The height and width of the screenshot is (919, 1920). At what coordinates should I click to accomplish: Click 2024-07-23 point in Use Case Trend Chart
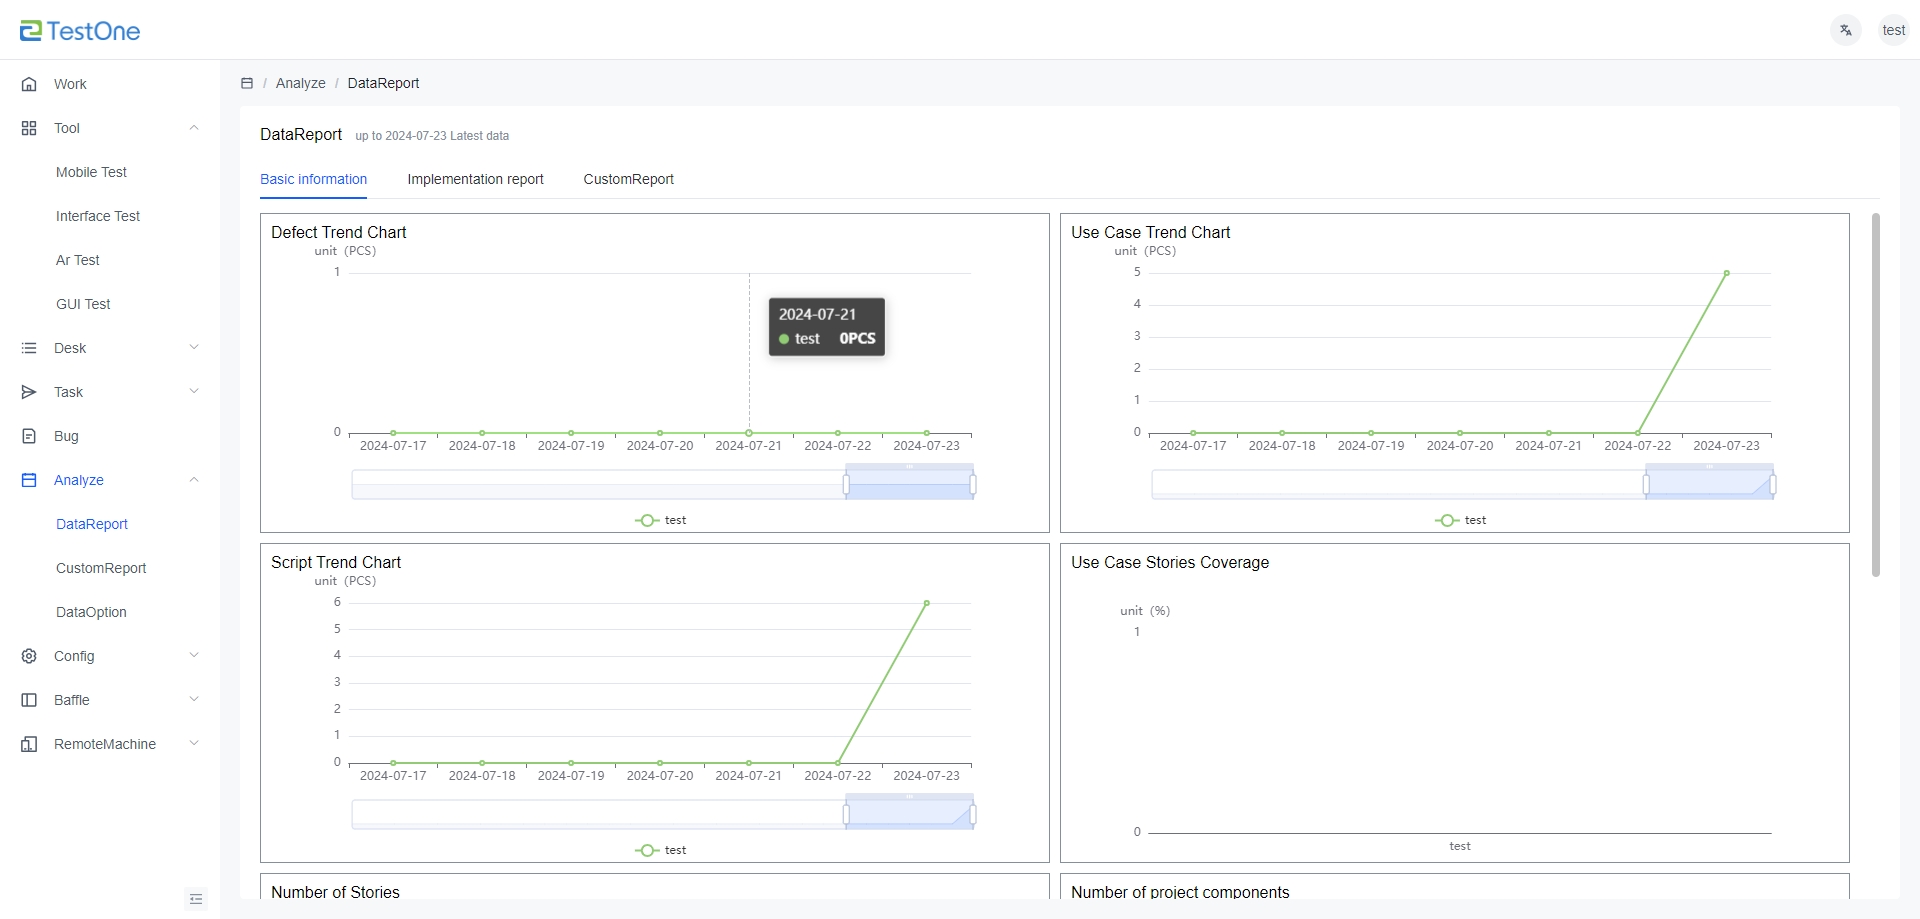pos(1727,273)
